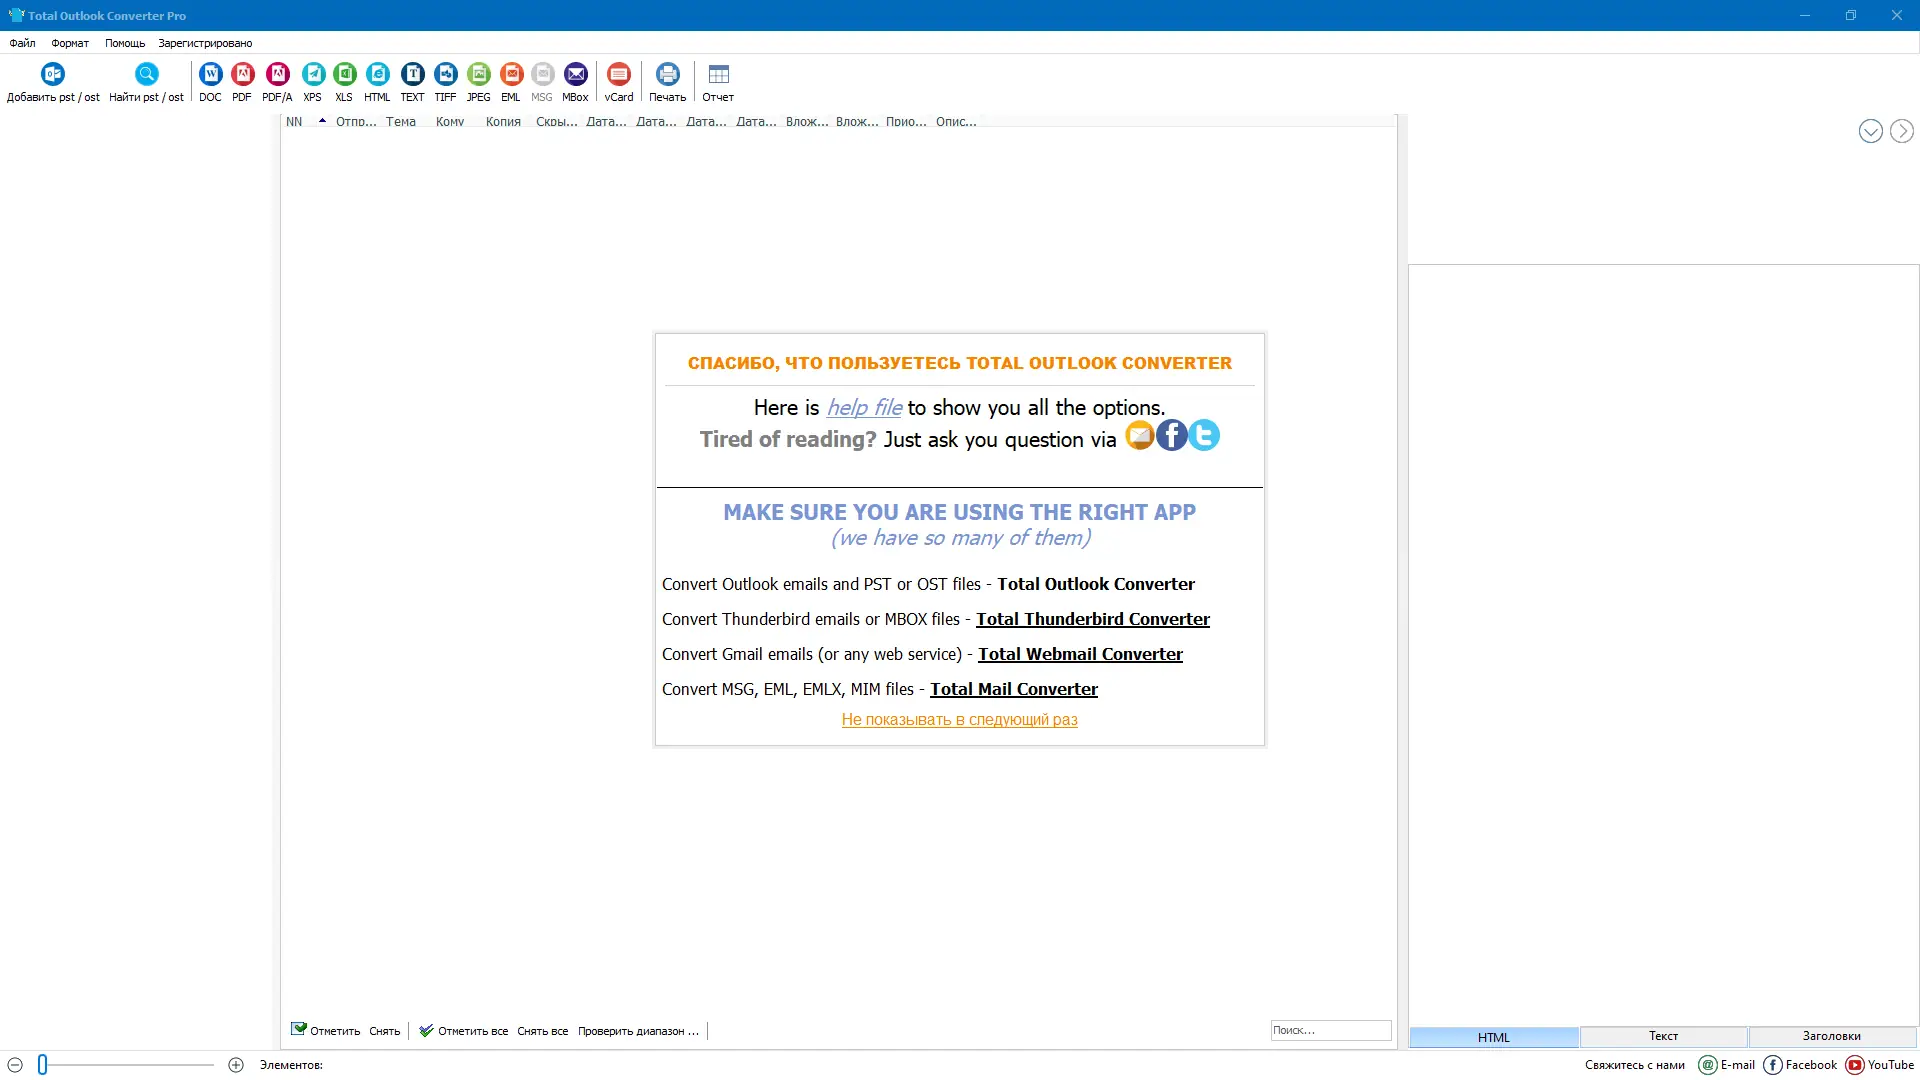Switch to the Заголовки tab

pos(1831,1036)
